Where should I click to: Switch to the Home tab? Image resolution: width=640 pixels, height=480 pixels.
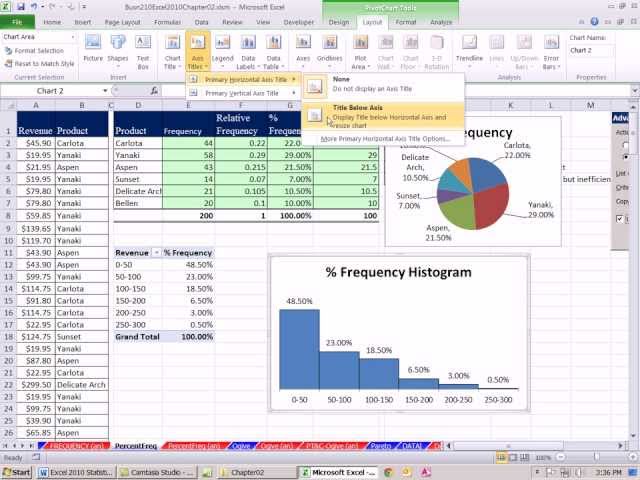52,22
